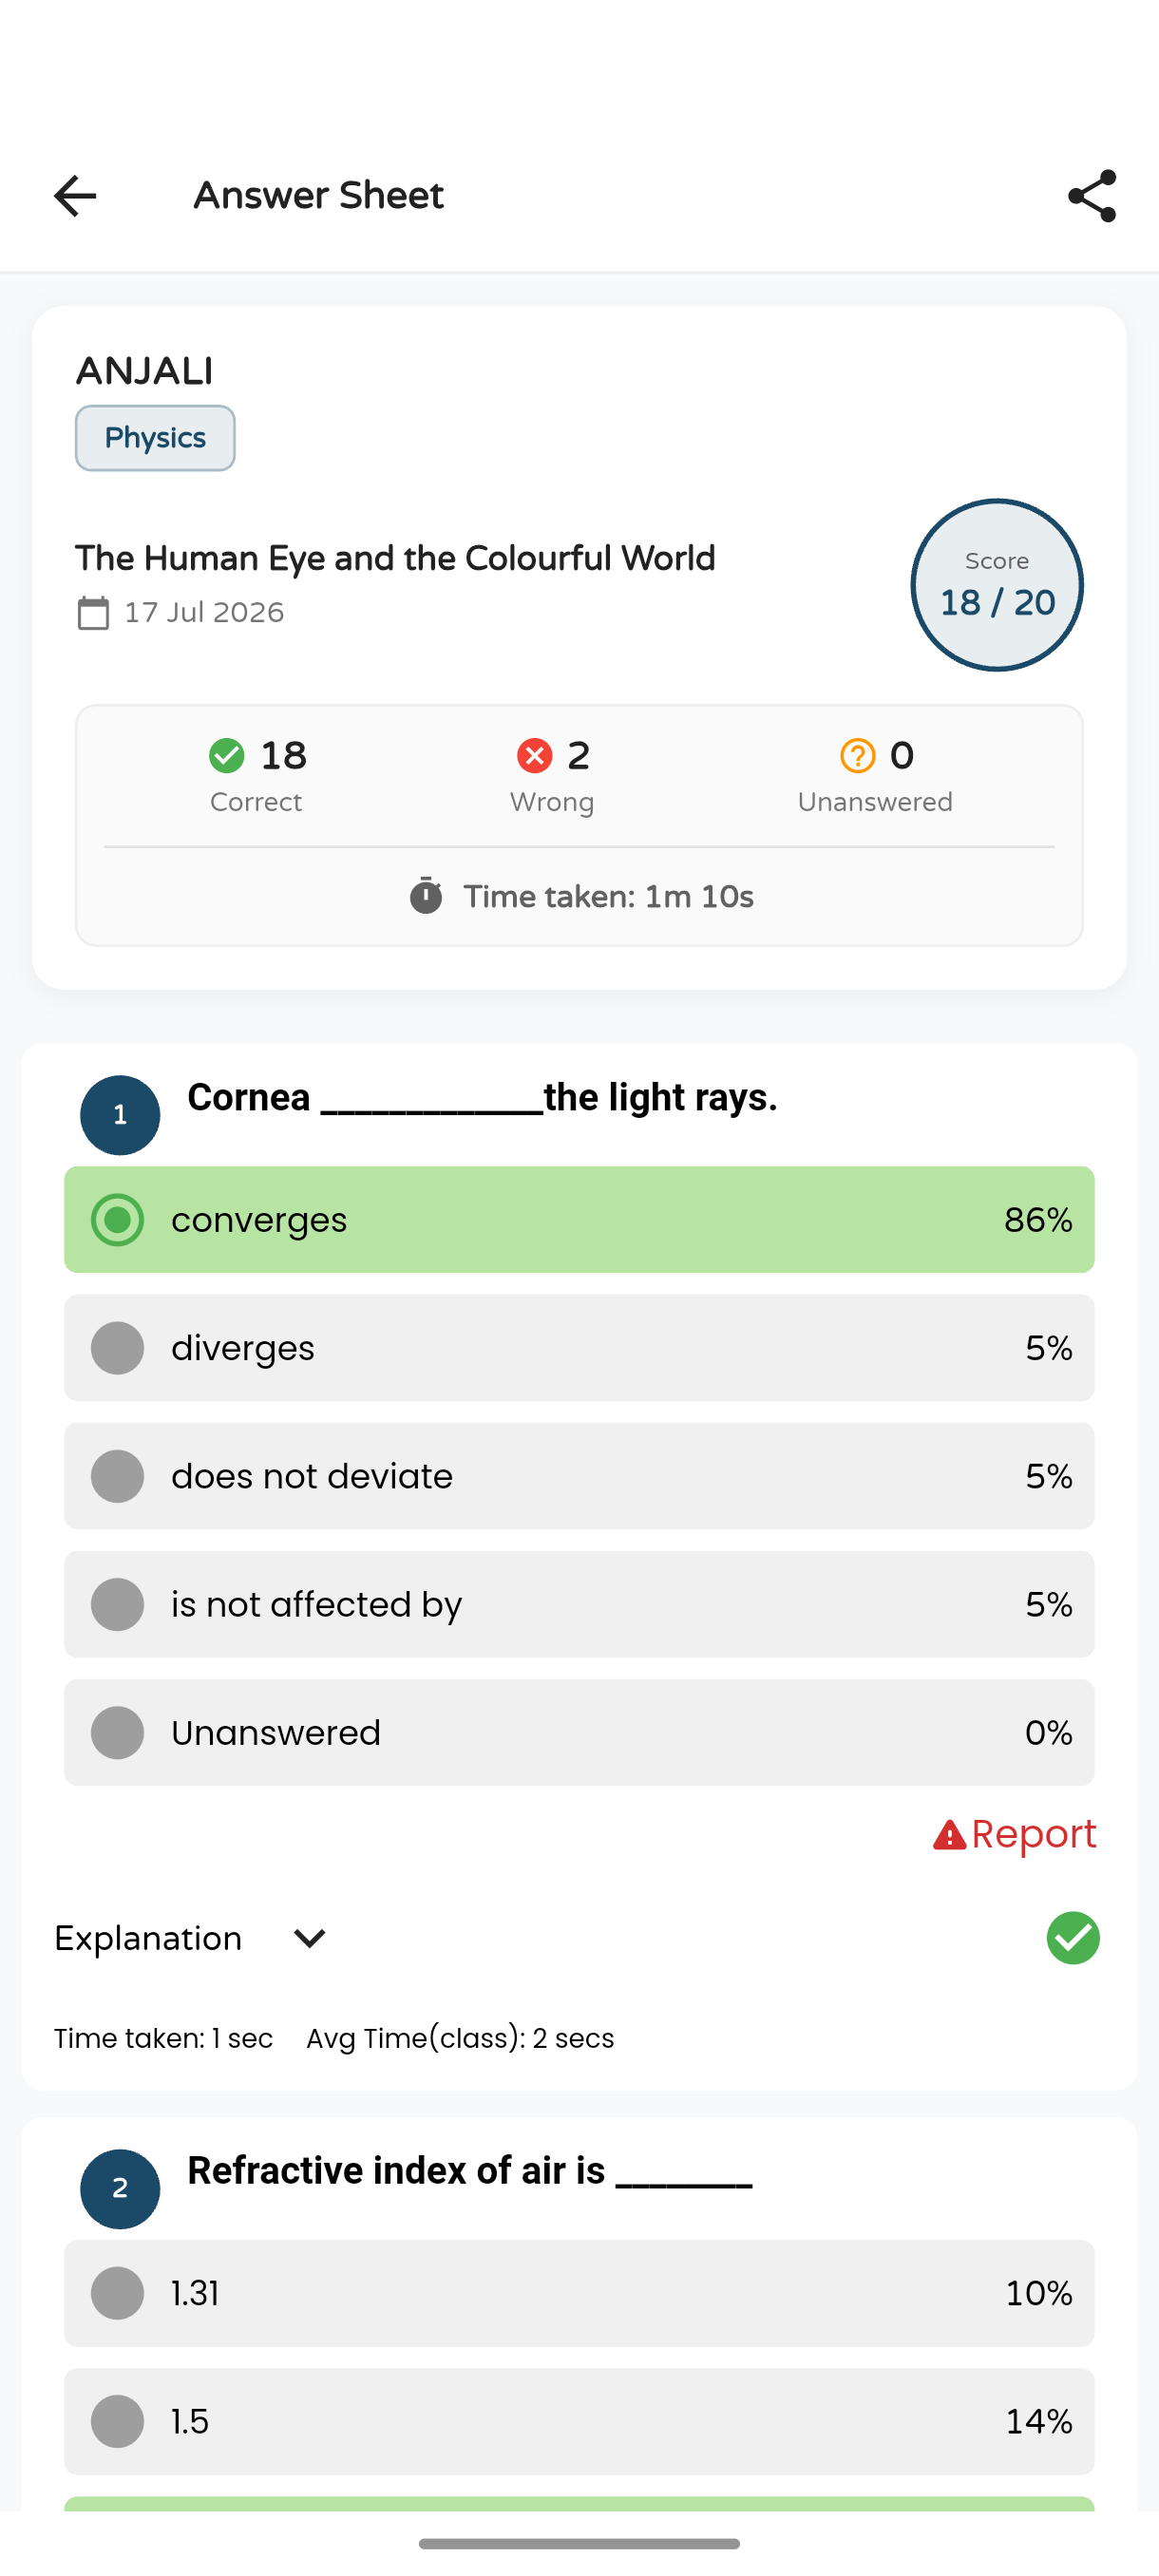Expand the Explanation chevron for question 1
The width and height of the screenshot is (1159, 2576).
click(x=310, y=1939)
